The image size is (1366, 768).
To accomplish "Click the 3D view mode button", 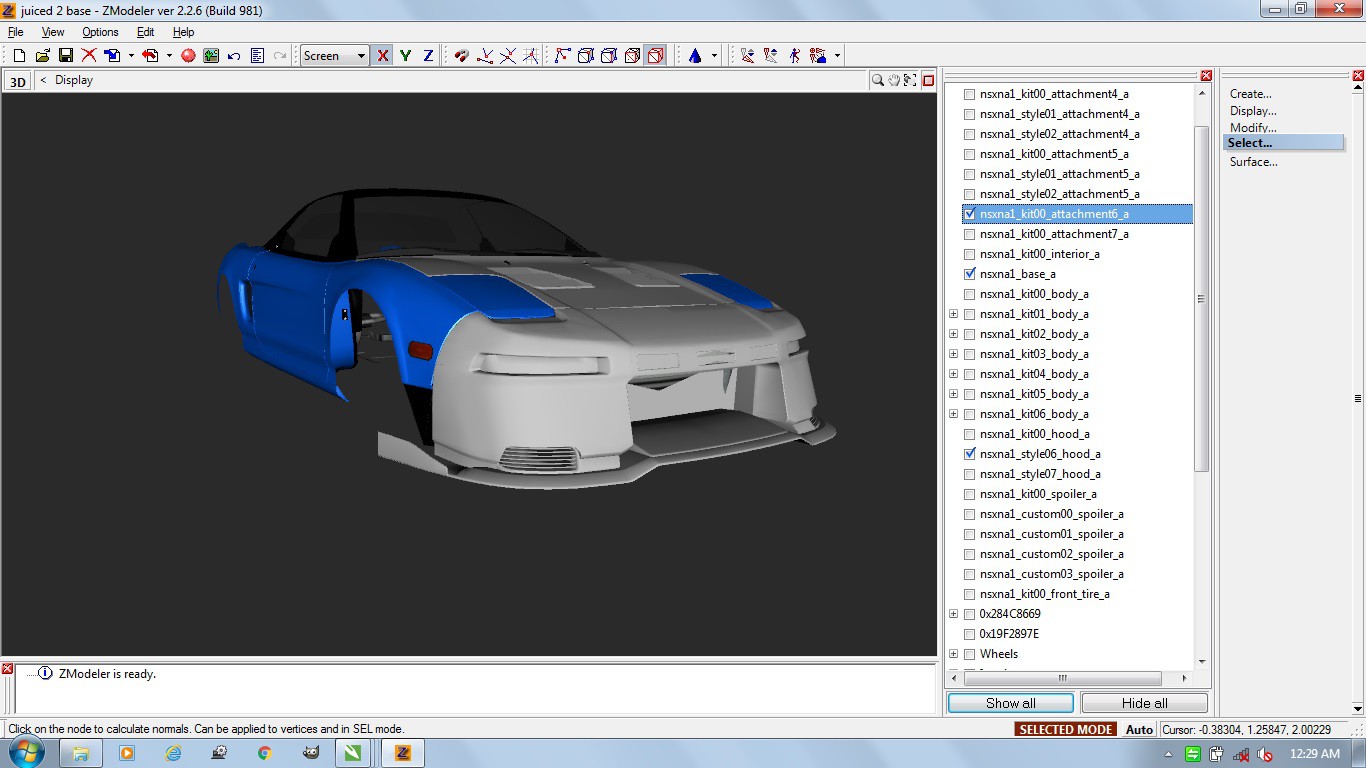I will tap(18, 82).
